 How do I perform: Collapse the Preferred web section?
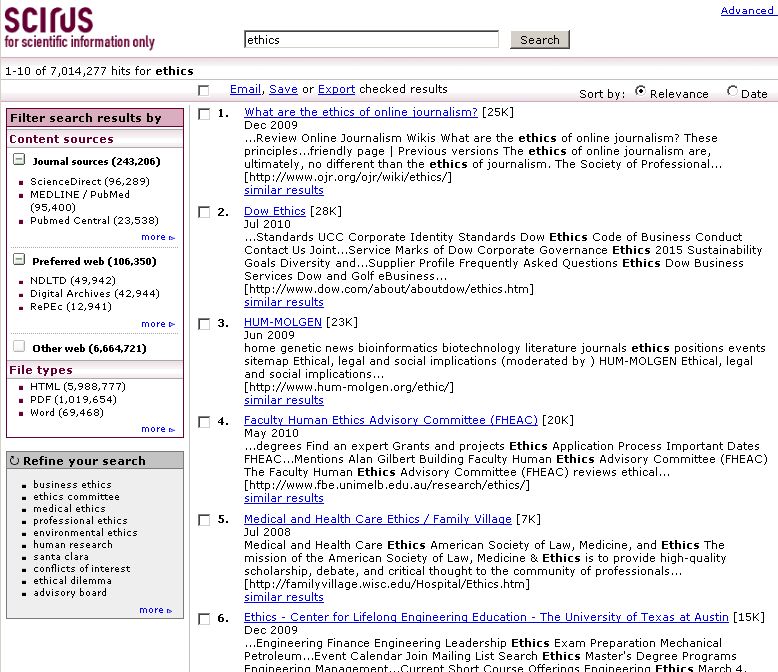coord(19,260)
